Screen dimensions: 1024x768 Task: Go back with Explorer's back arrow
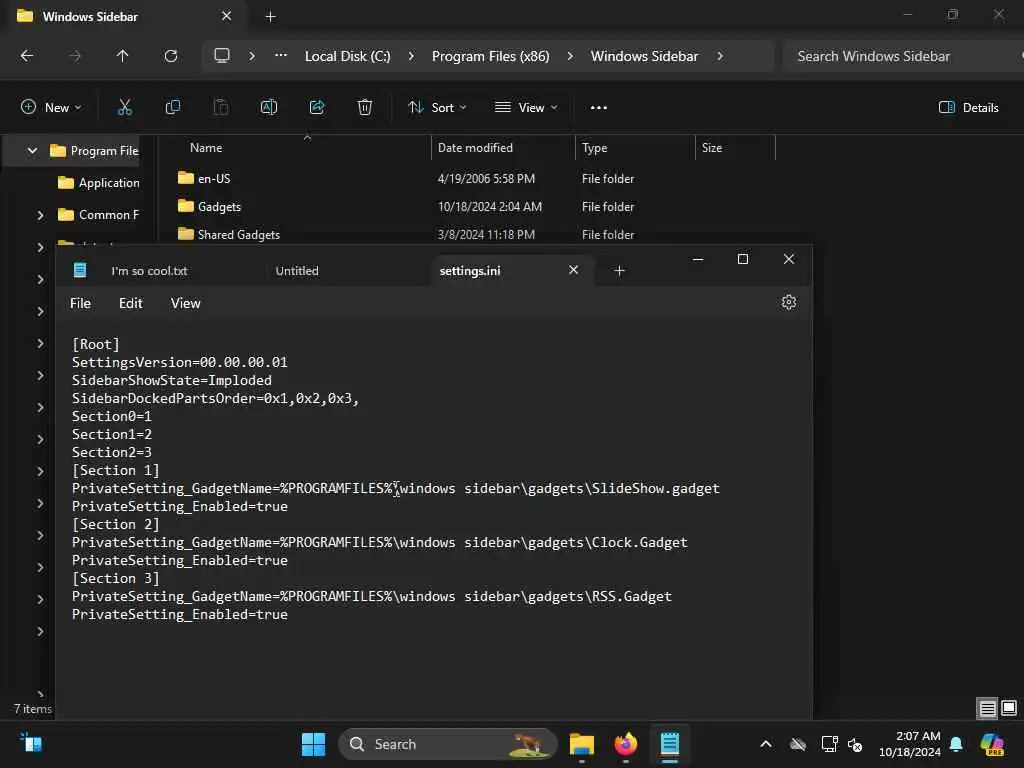coord(27,56)
